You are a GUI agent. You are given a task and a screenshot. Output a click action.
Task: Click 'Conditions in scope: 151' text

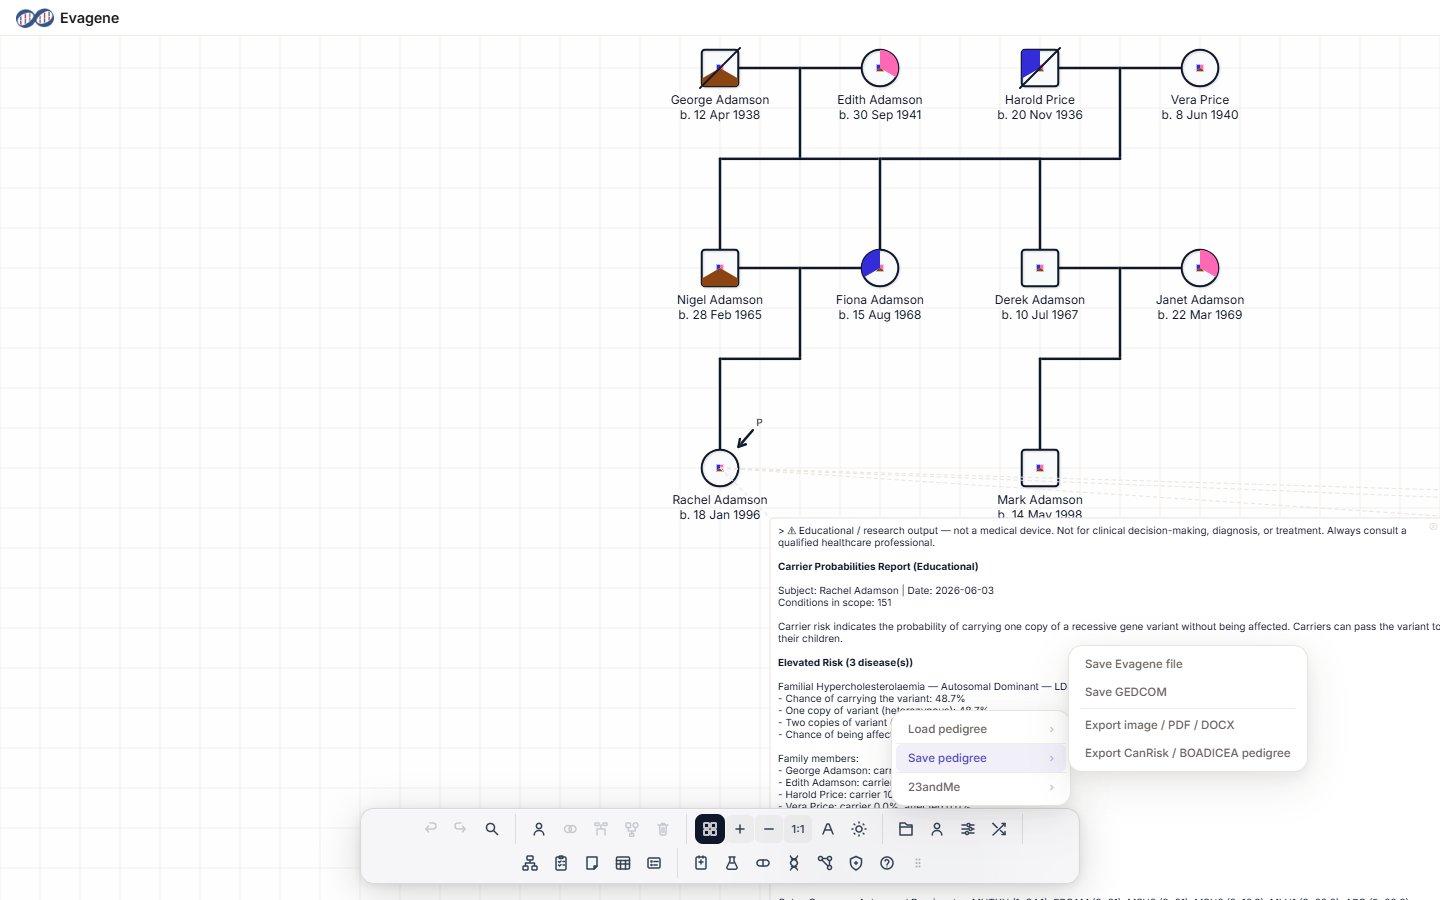pos(835,603)
